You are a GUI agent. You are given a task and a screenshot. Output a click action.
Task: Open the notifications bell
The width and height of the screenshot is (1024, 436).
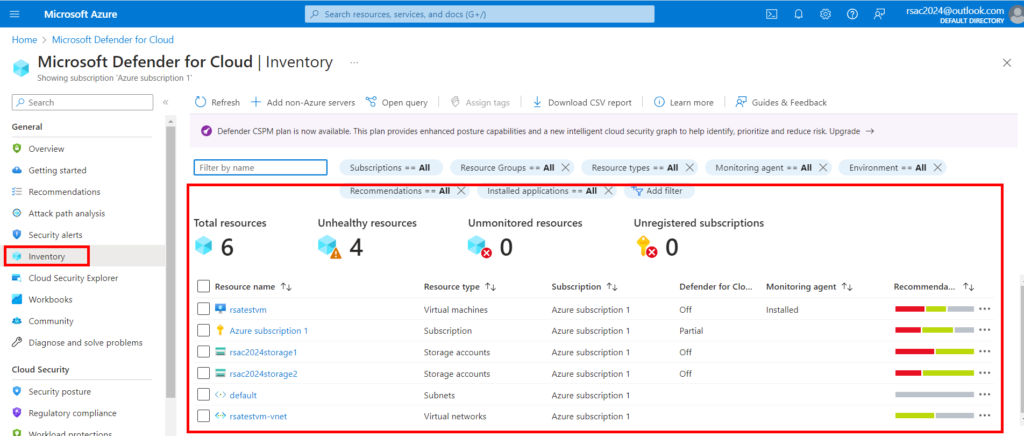[x=798, y=14]
